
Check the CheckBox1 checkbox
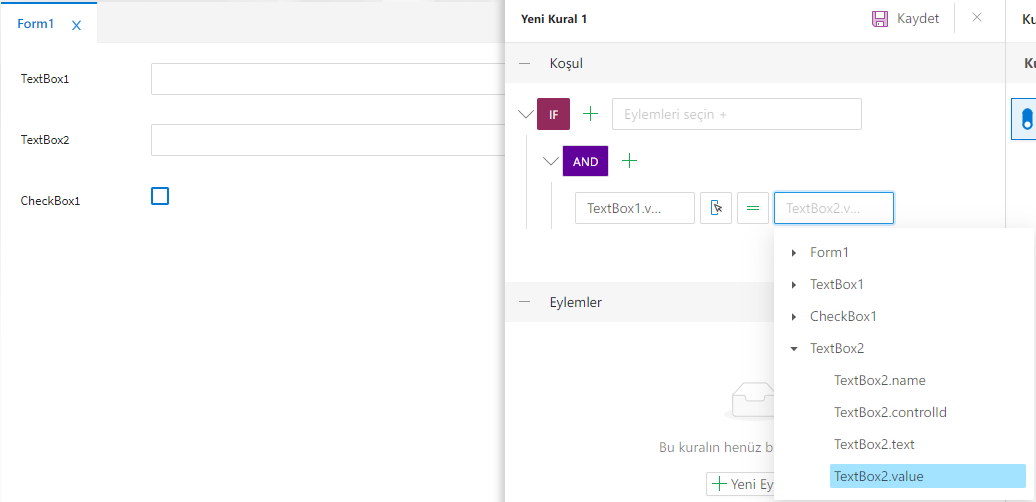point(160,196)
